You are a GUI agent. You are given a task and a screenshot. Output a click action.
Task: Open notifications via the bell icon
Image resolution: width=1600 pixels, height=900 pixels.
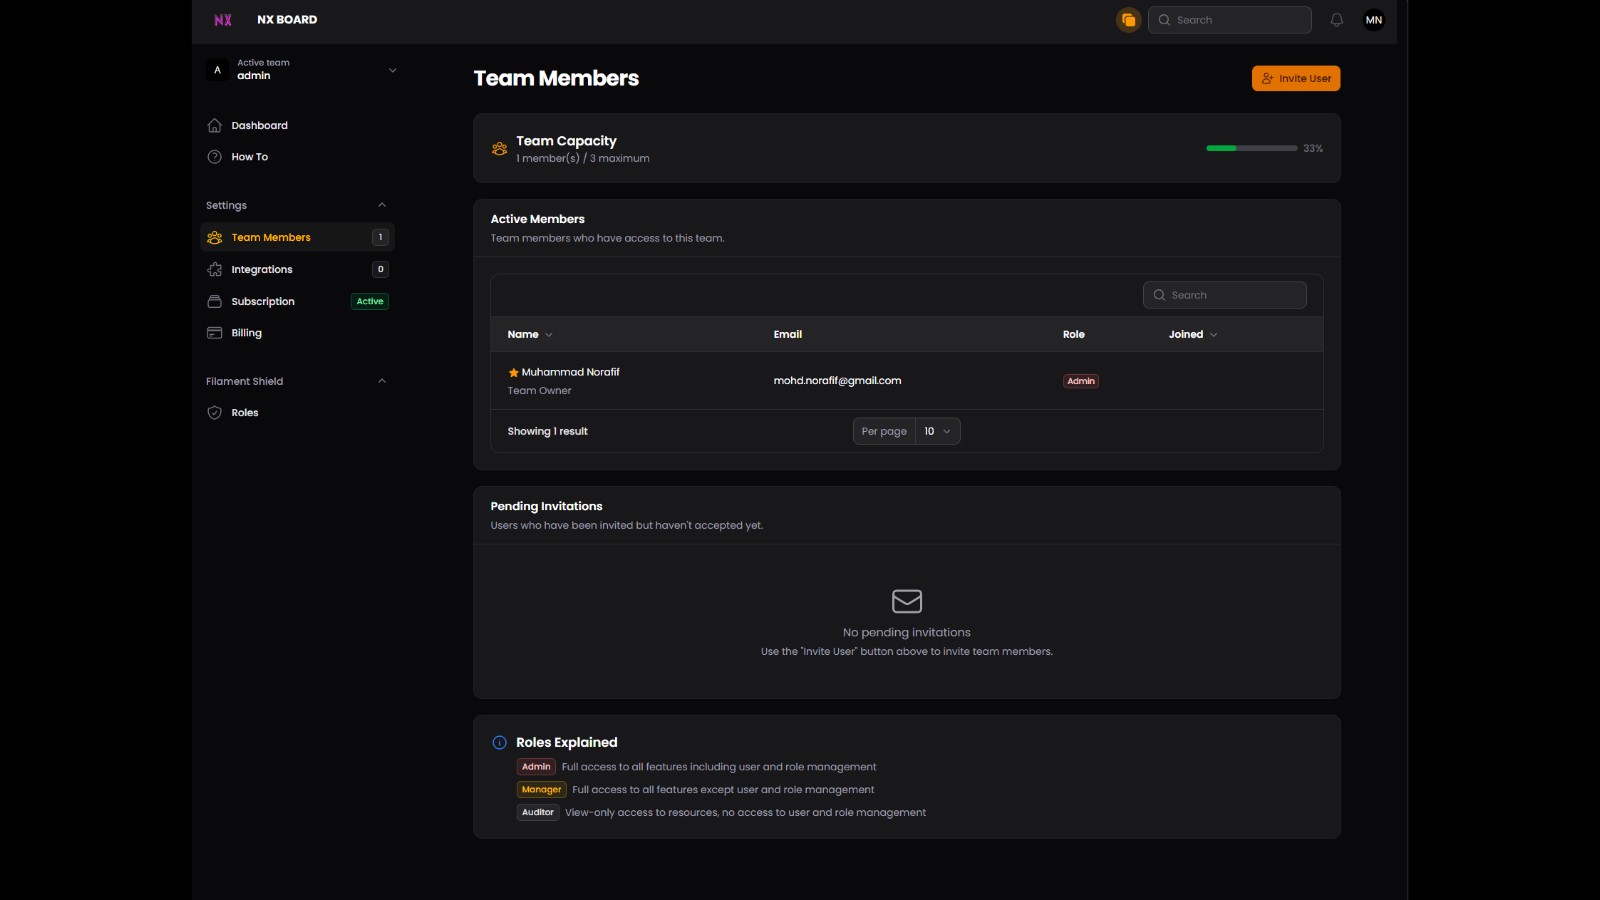[1336, 19]
